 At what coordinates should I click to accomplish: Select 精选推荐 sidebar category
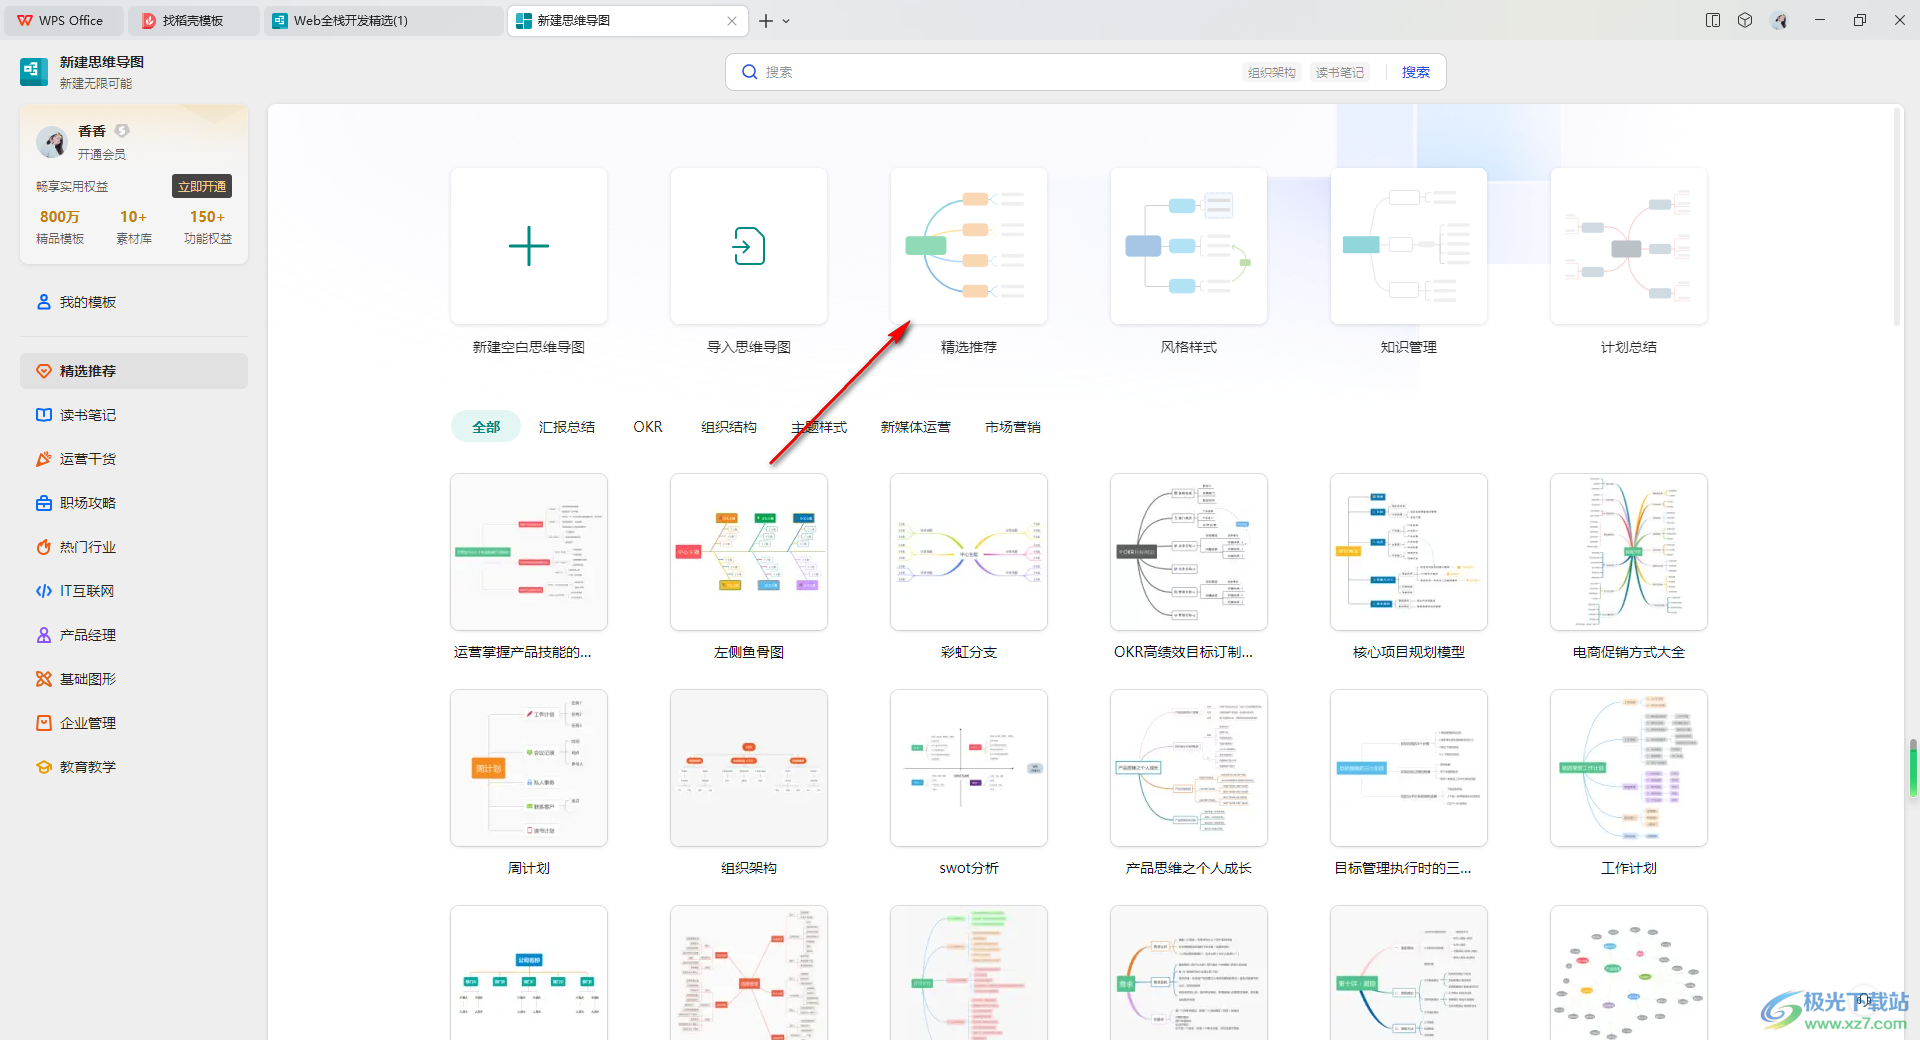click(134, 371)
